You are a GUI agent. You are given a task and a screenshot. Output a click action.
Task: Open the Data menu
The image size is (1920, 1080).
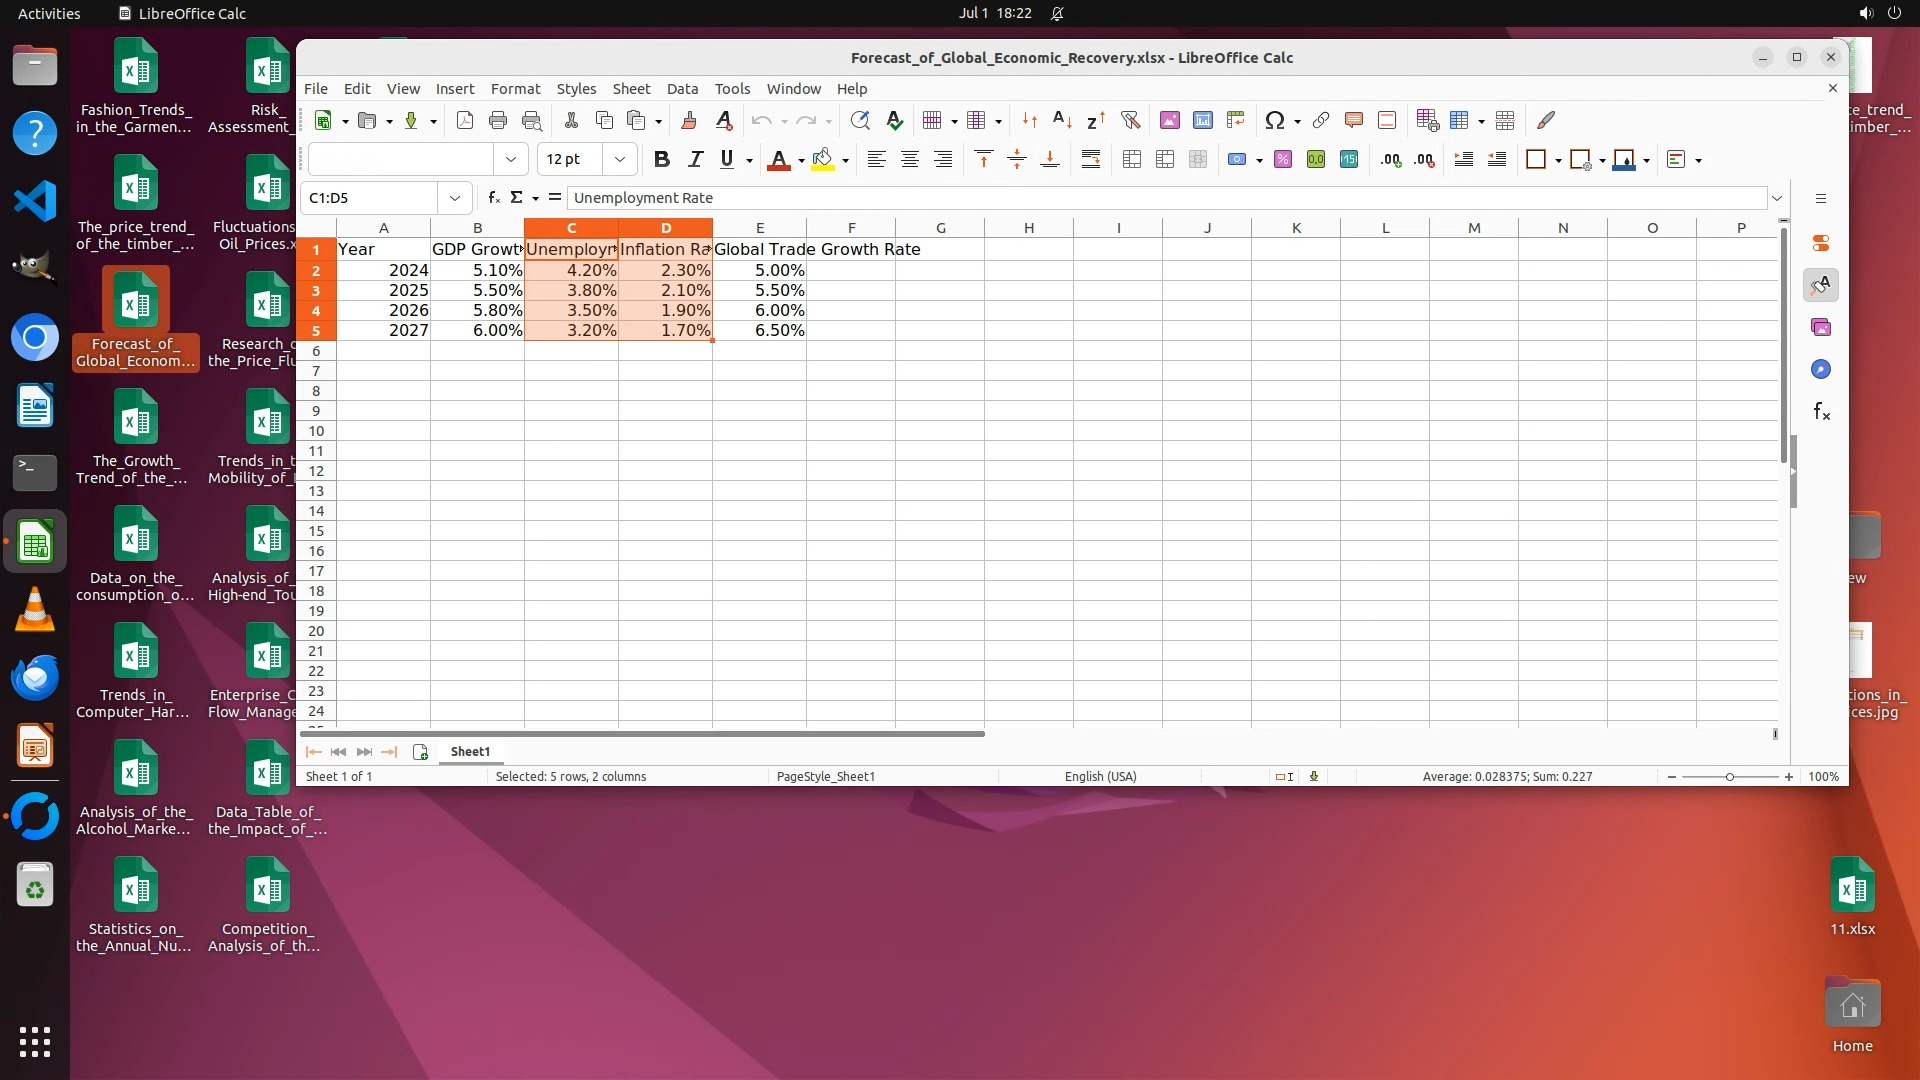click(x=682, y=89)
